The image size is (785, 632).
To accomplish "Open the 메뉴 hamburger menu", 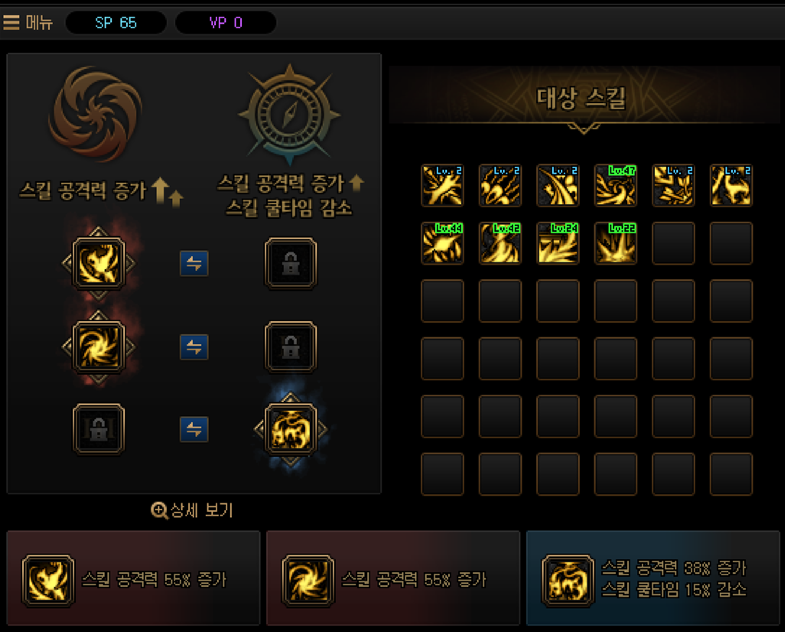I will (28, 23).
